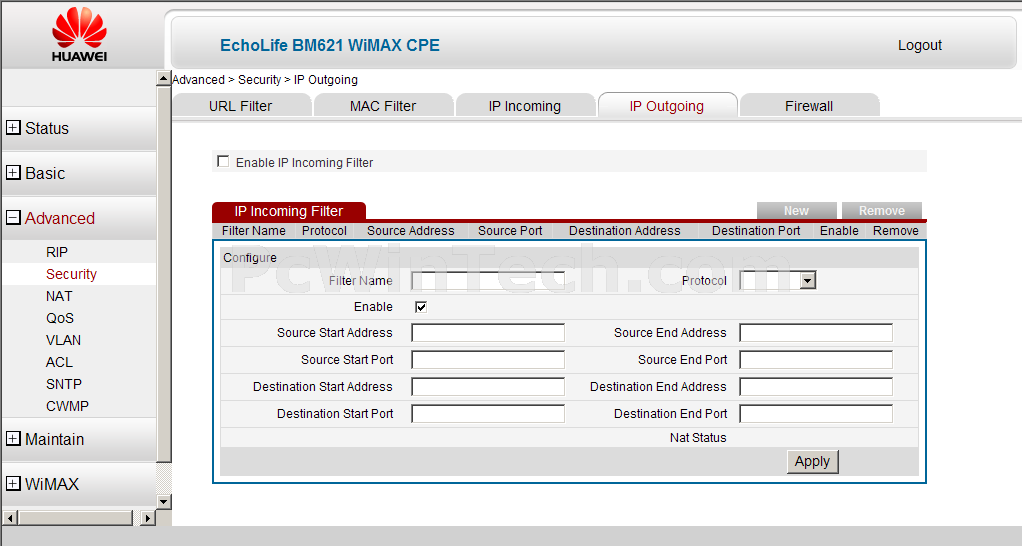Select Security in the sidebar
This screenshot has height=546, width=1022.
click(71, 274)
